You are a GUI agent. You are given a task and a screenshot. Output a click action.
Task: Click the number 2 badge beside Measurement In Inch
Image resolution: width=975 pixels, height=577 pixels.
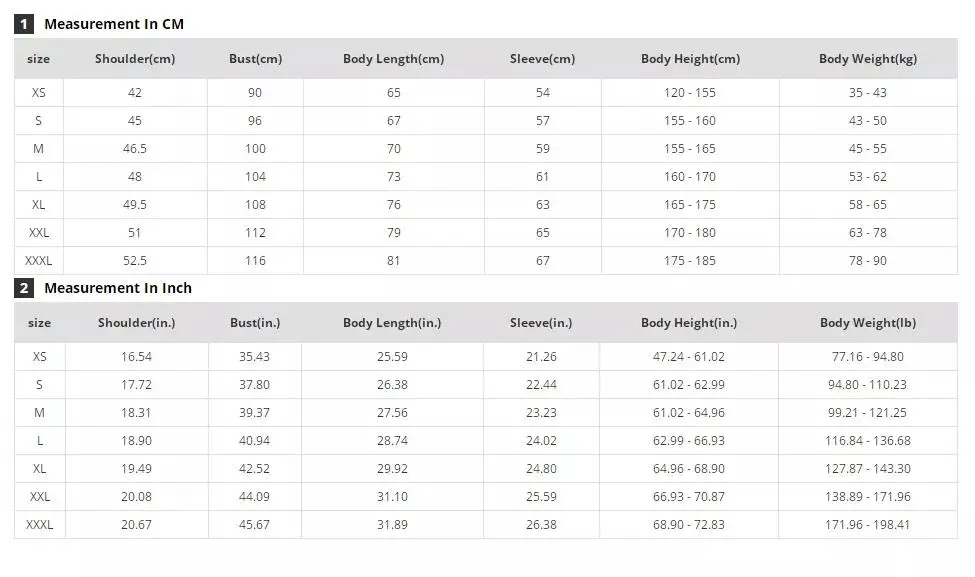tap(24, 288)
